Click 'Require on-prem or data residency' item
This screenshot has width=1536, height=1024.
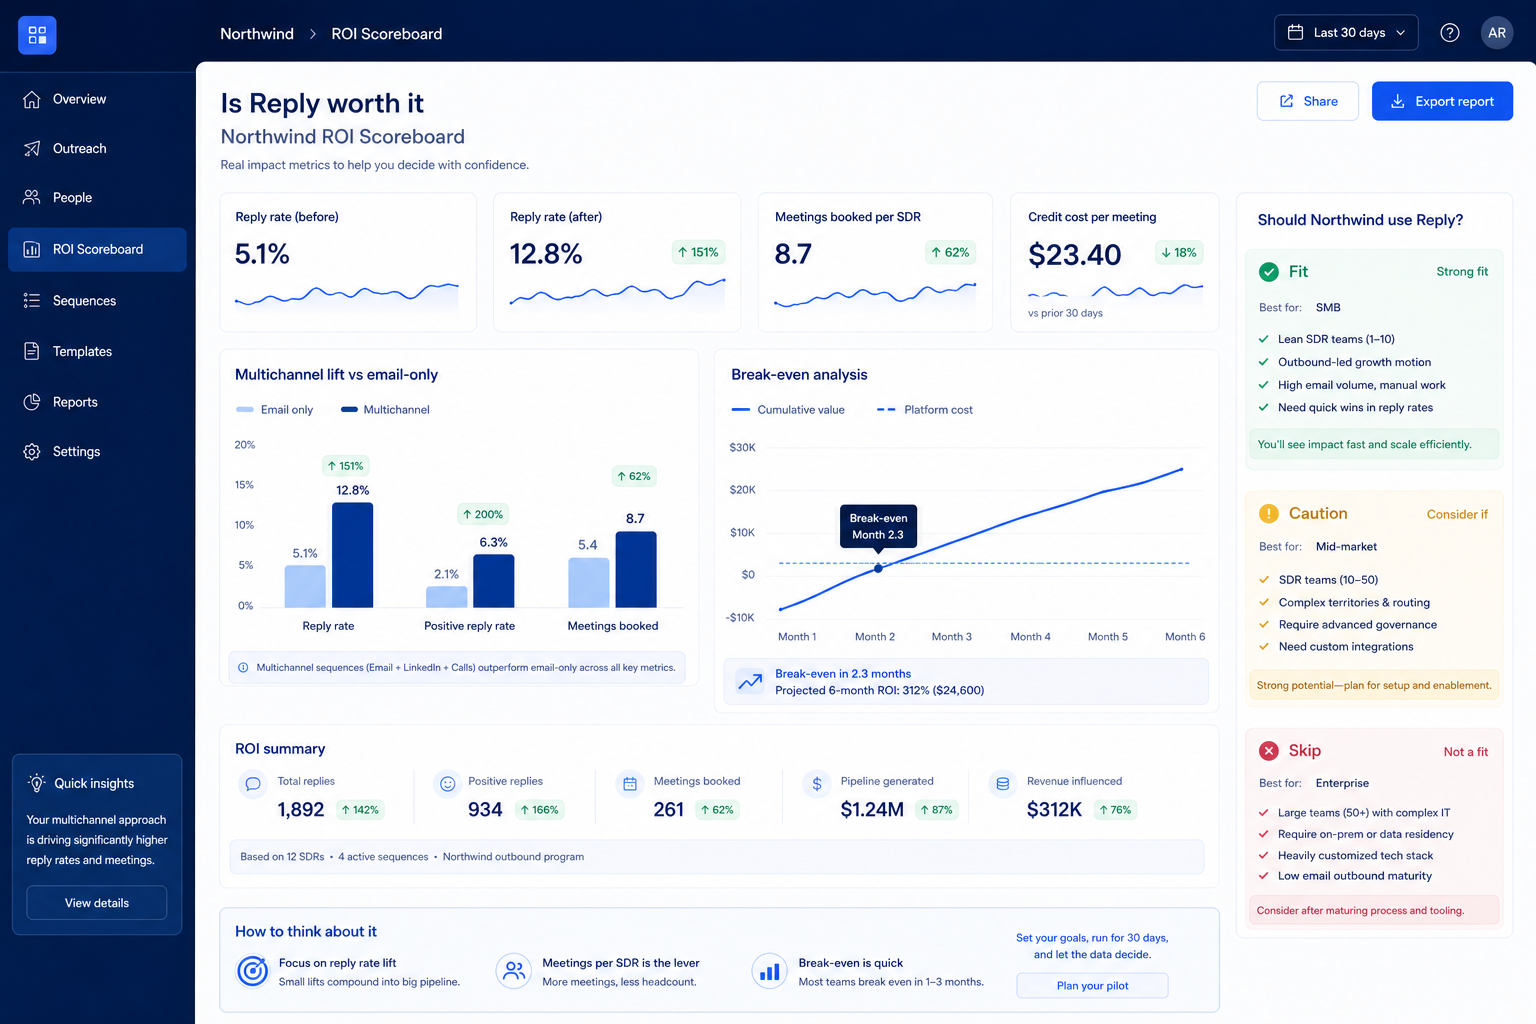pos(1365,834)
